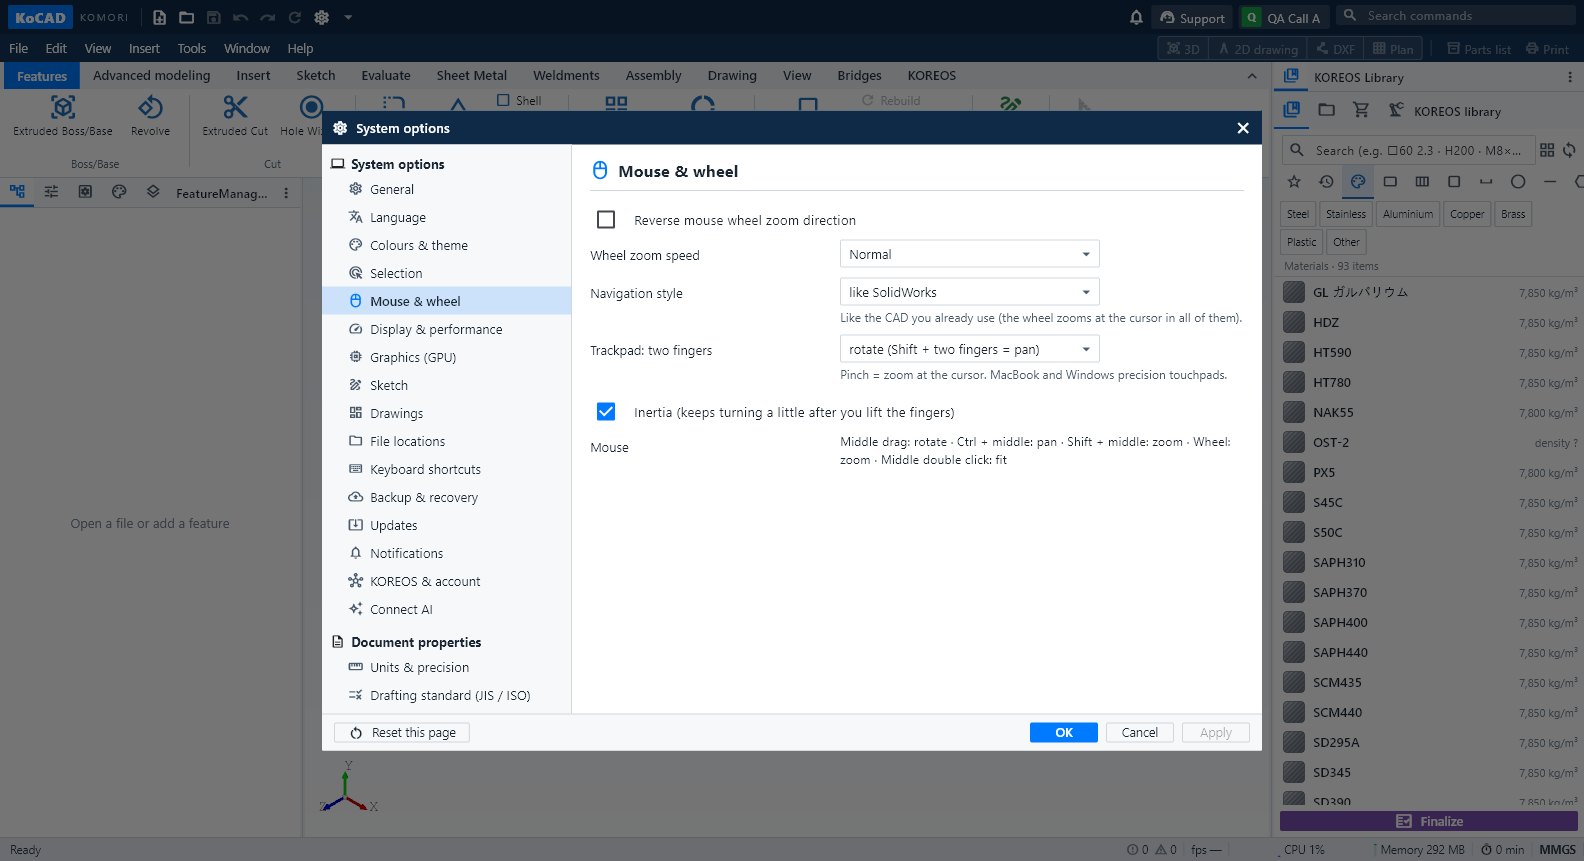Expand the quick access toolbar dropdown arrow
This screenshot has height=861, width=1584.
[x=348, y=17]
